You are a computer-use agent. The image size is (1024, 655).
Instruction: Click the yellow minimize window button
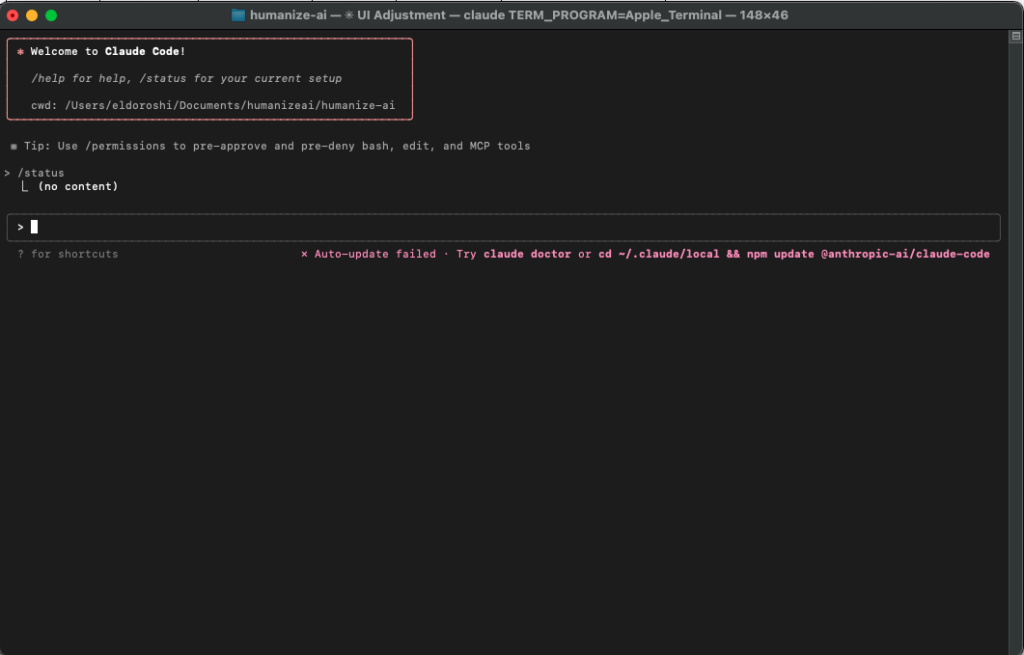32,16
